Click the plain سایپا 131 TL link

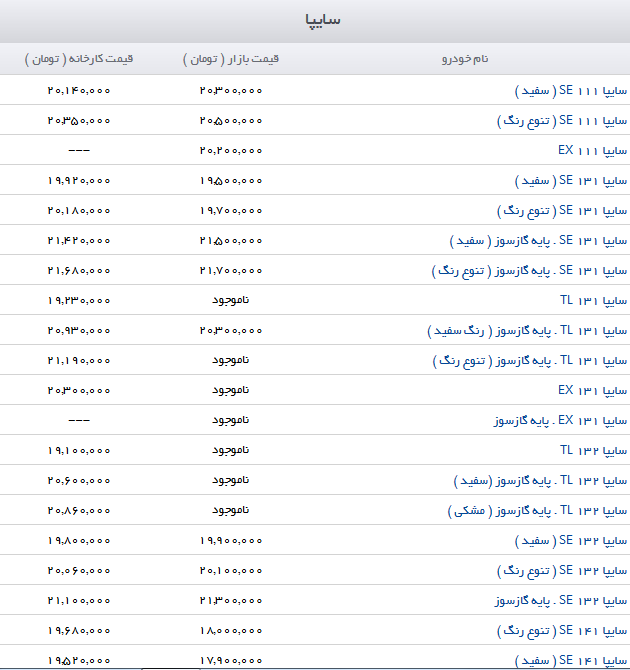(x=594, y=300)
